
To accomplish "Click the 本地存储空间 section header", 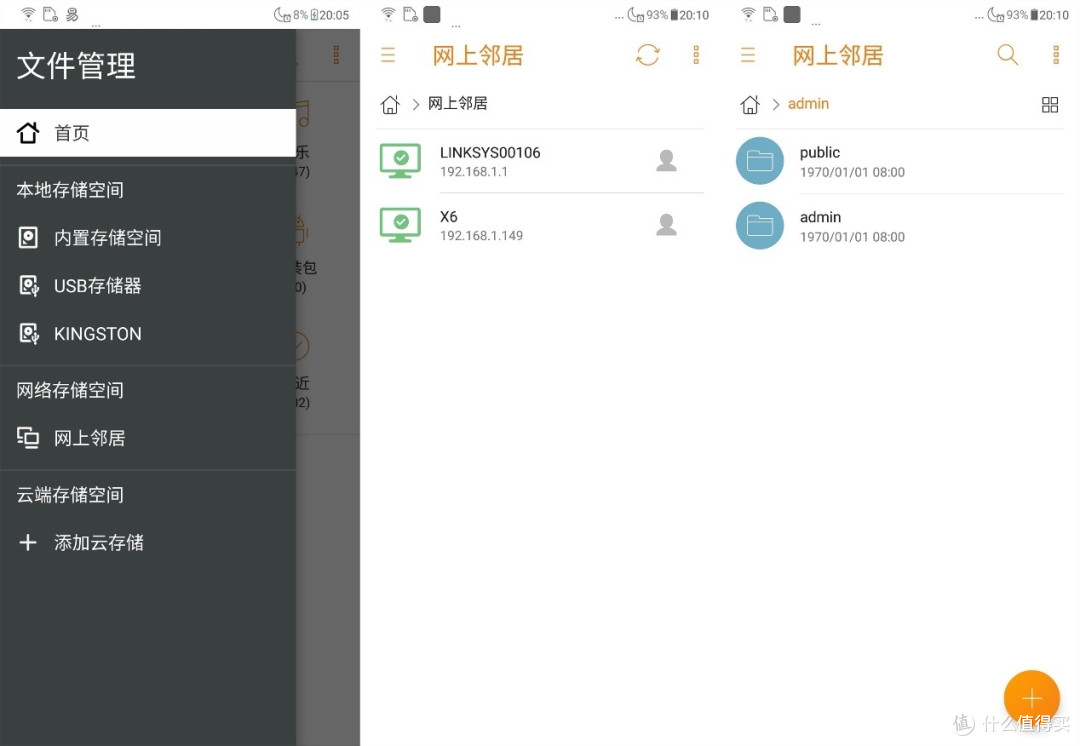I will pos(70,189).
